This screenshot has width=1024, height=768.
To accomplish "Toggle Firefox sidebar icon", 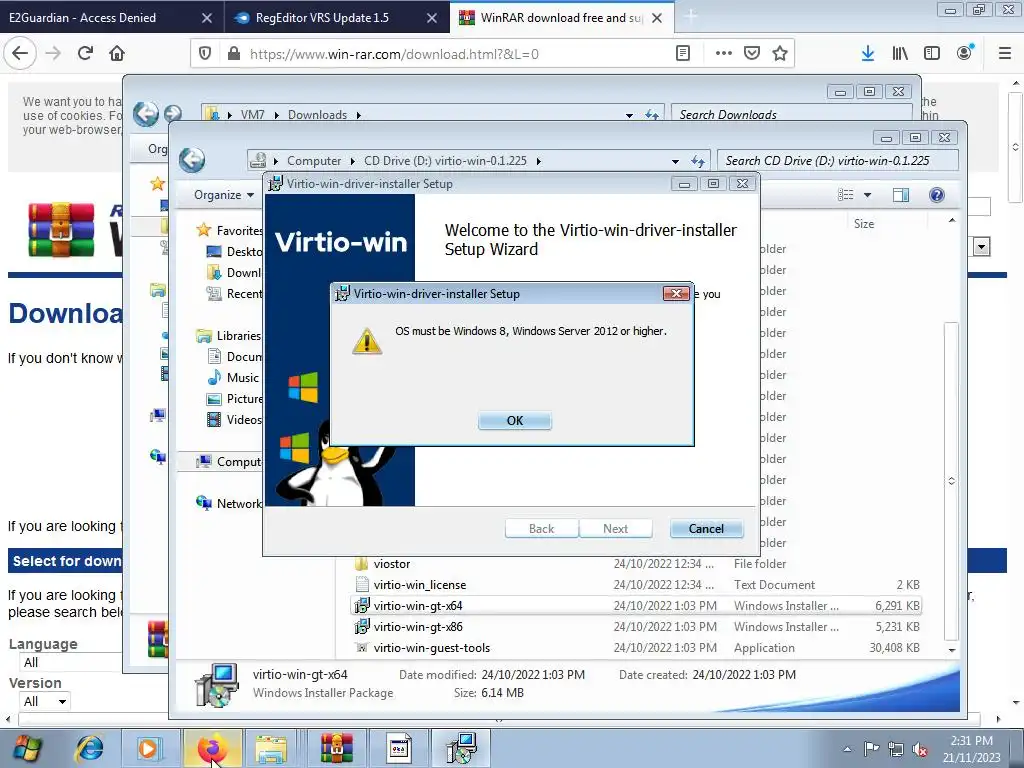I will [x=932, y=54].
